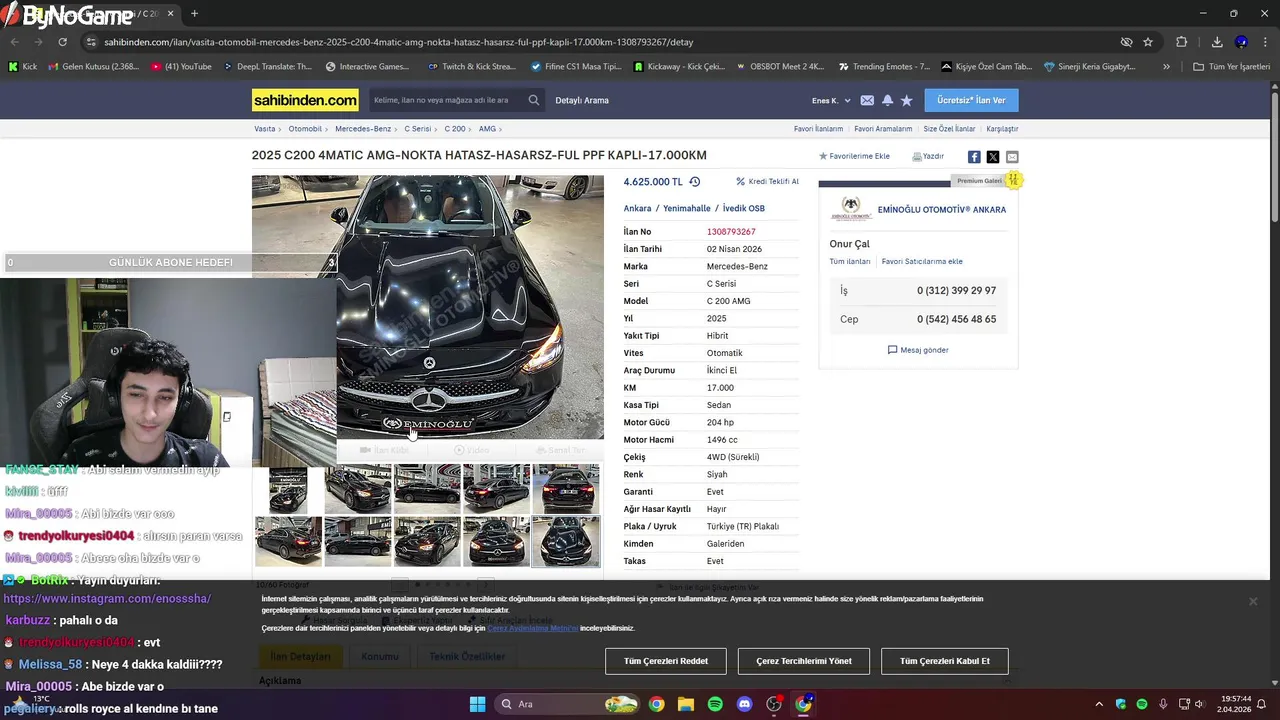
Task: Go back with browser back arrow
Action: point(14,42)
